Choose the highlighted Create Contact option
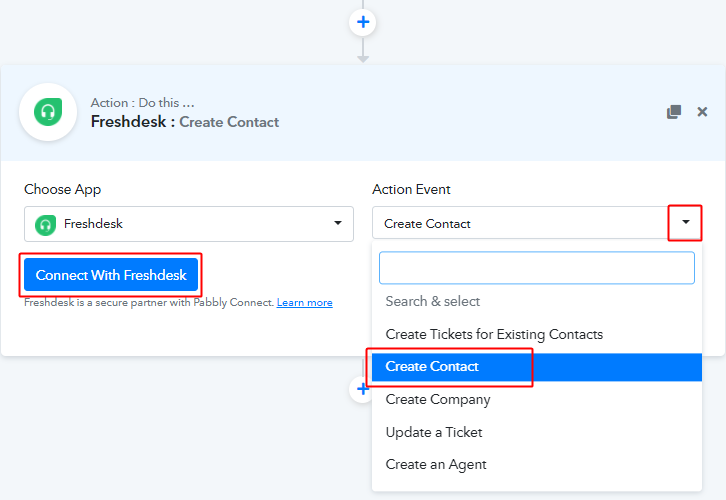The height and width of the screenshot is (500, 726). [x=537, y=367]
